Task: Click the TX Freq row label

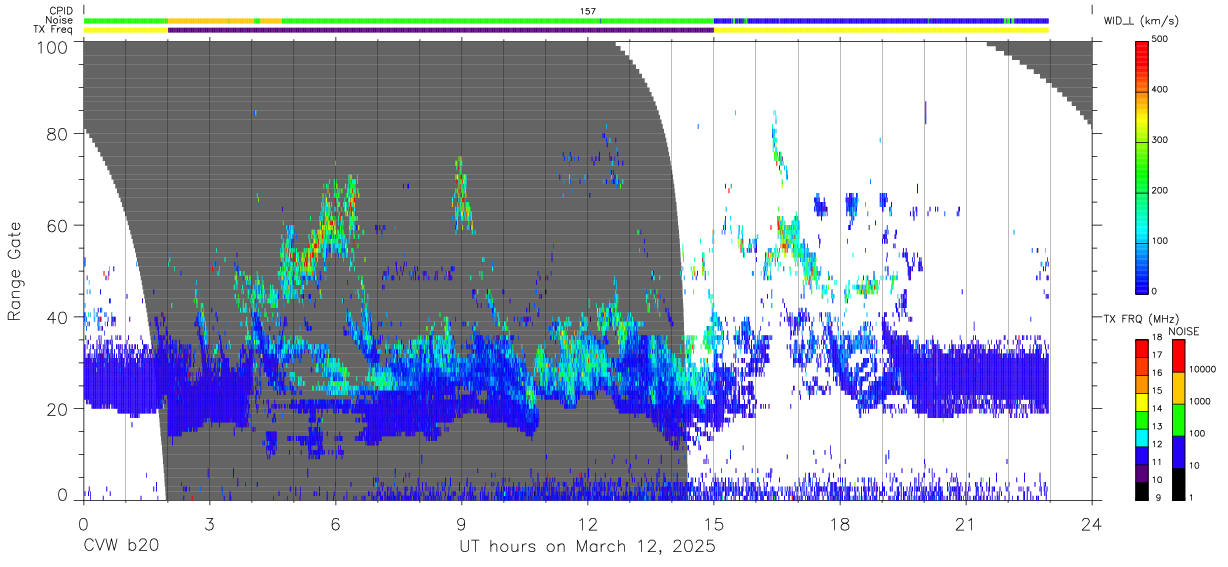Action: tap(53, 30)
